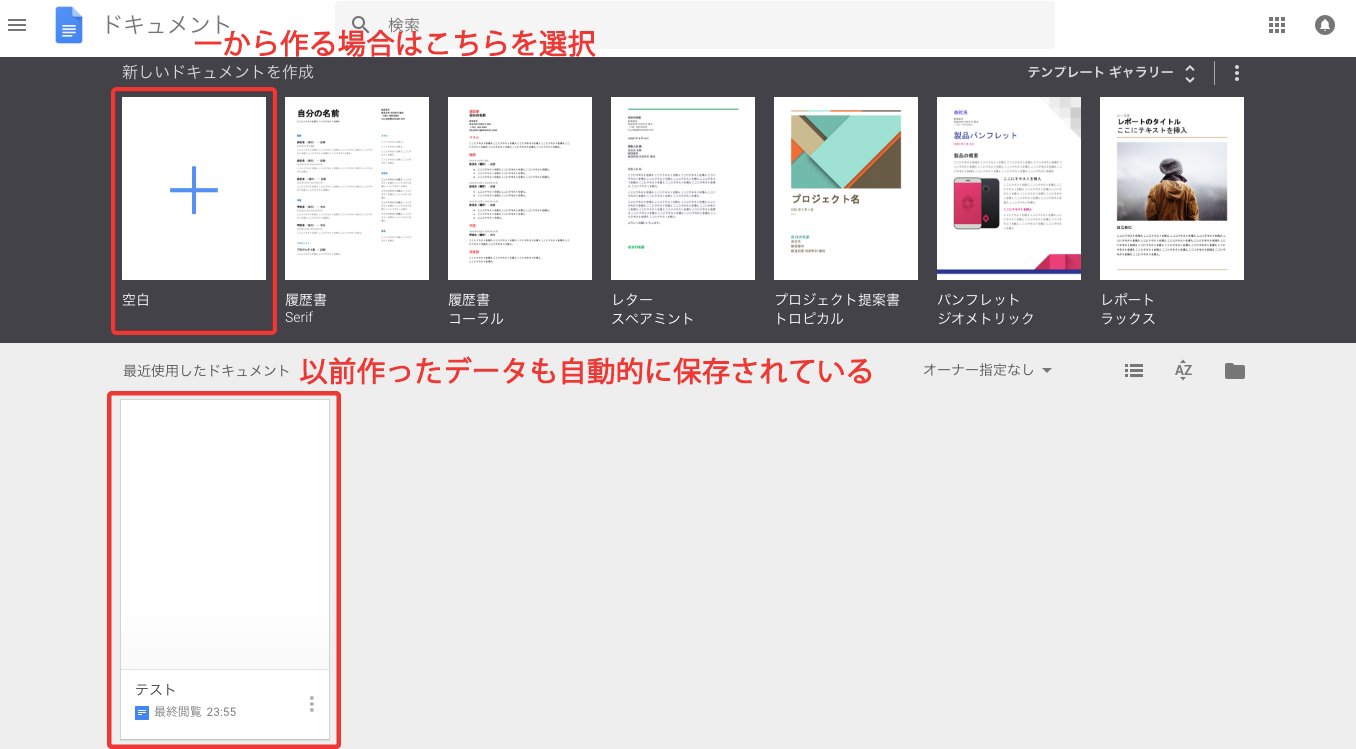Screen dimensions: 1356x749
Task: Select the 履歴書 コーラル template
Action: [520, 189]
